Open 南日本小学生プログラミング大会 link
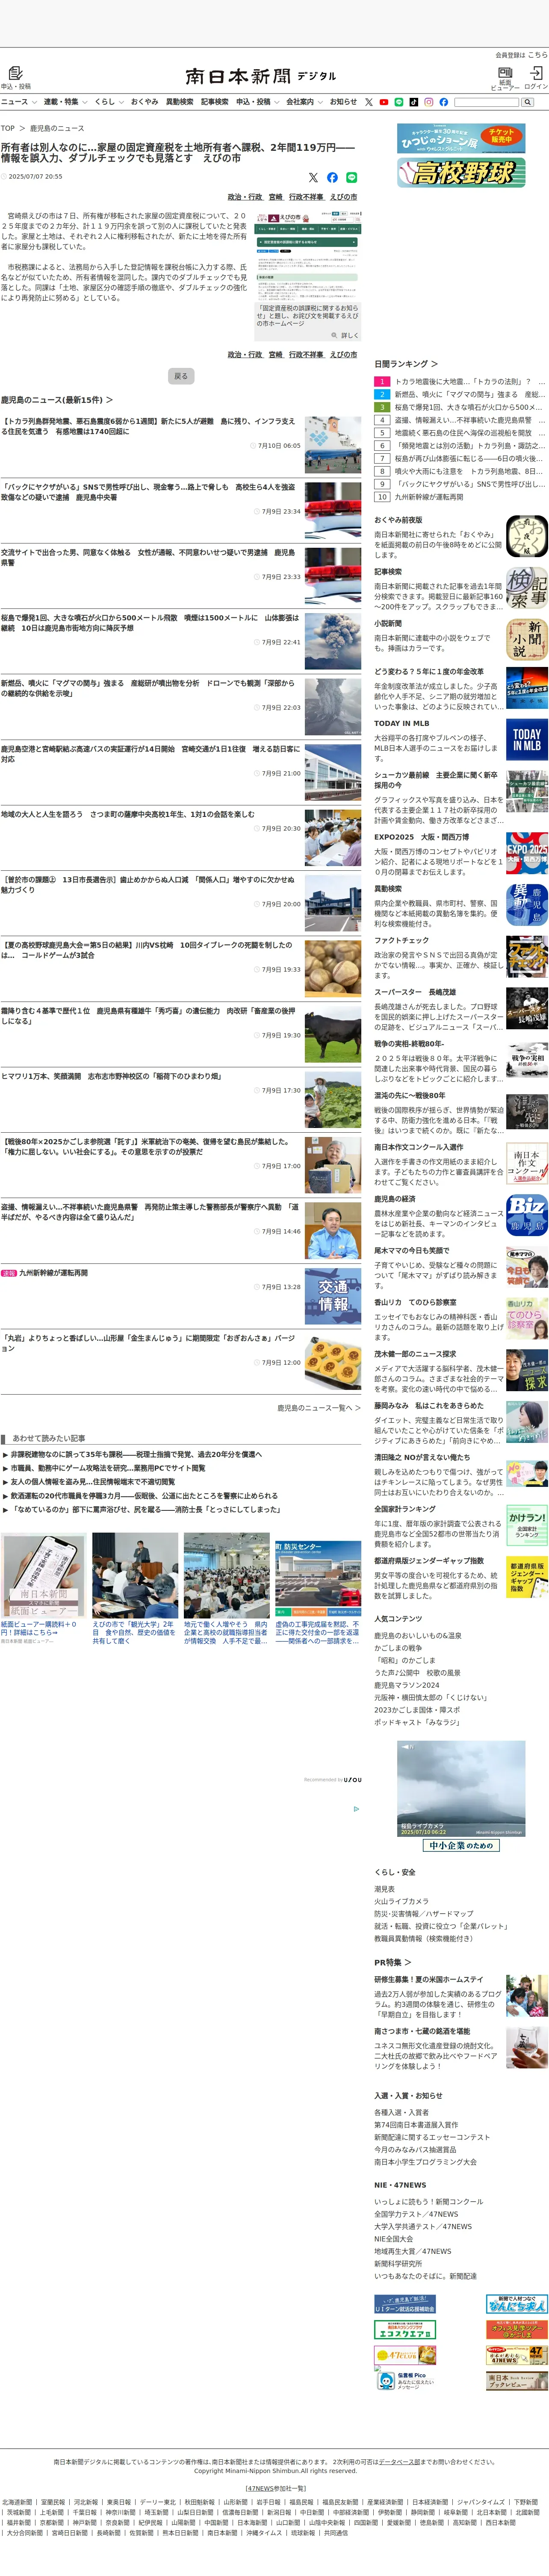 click(x=426, y=2161)
